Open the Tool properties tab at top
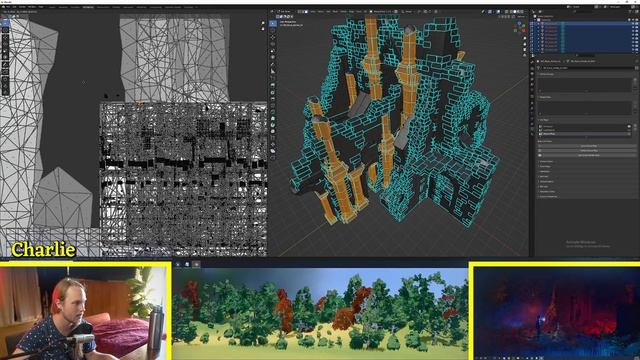640x360 pixels. click(532, 62)
